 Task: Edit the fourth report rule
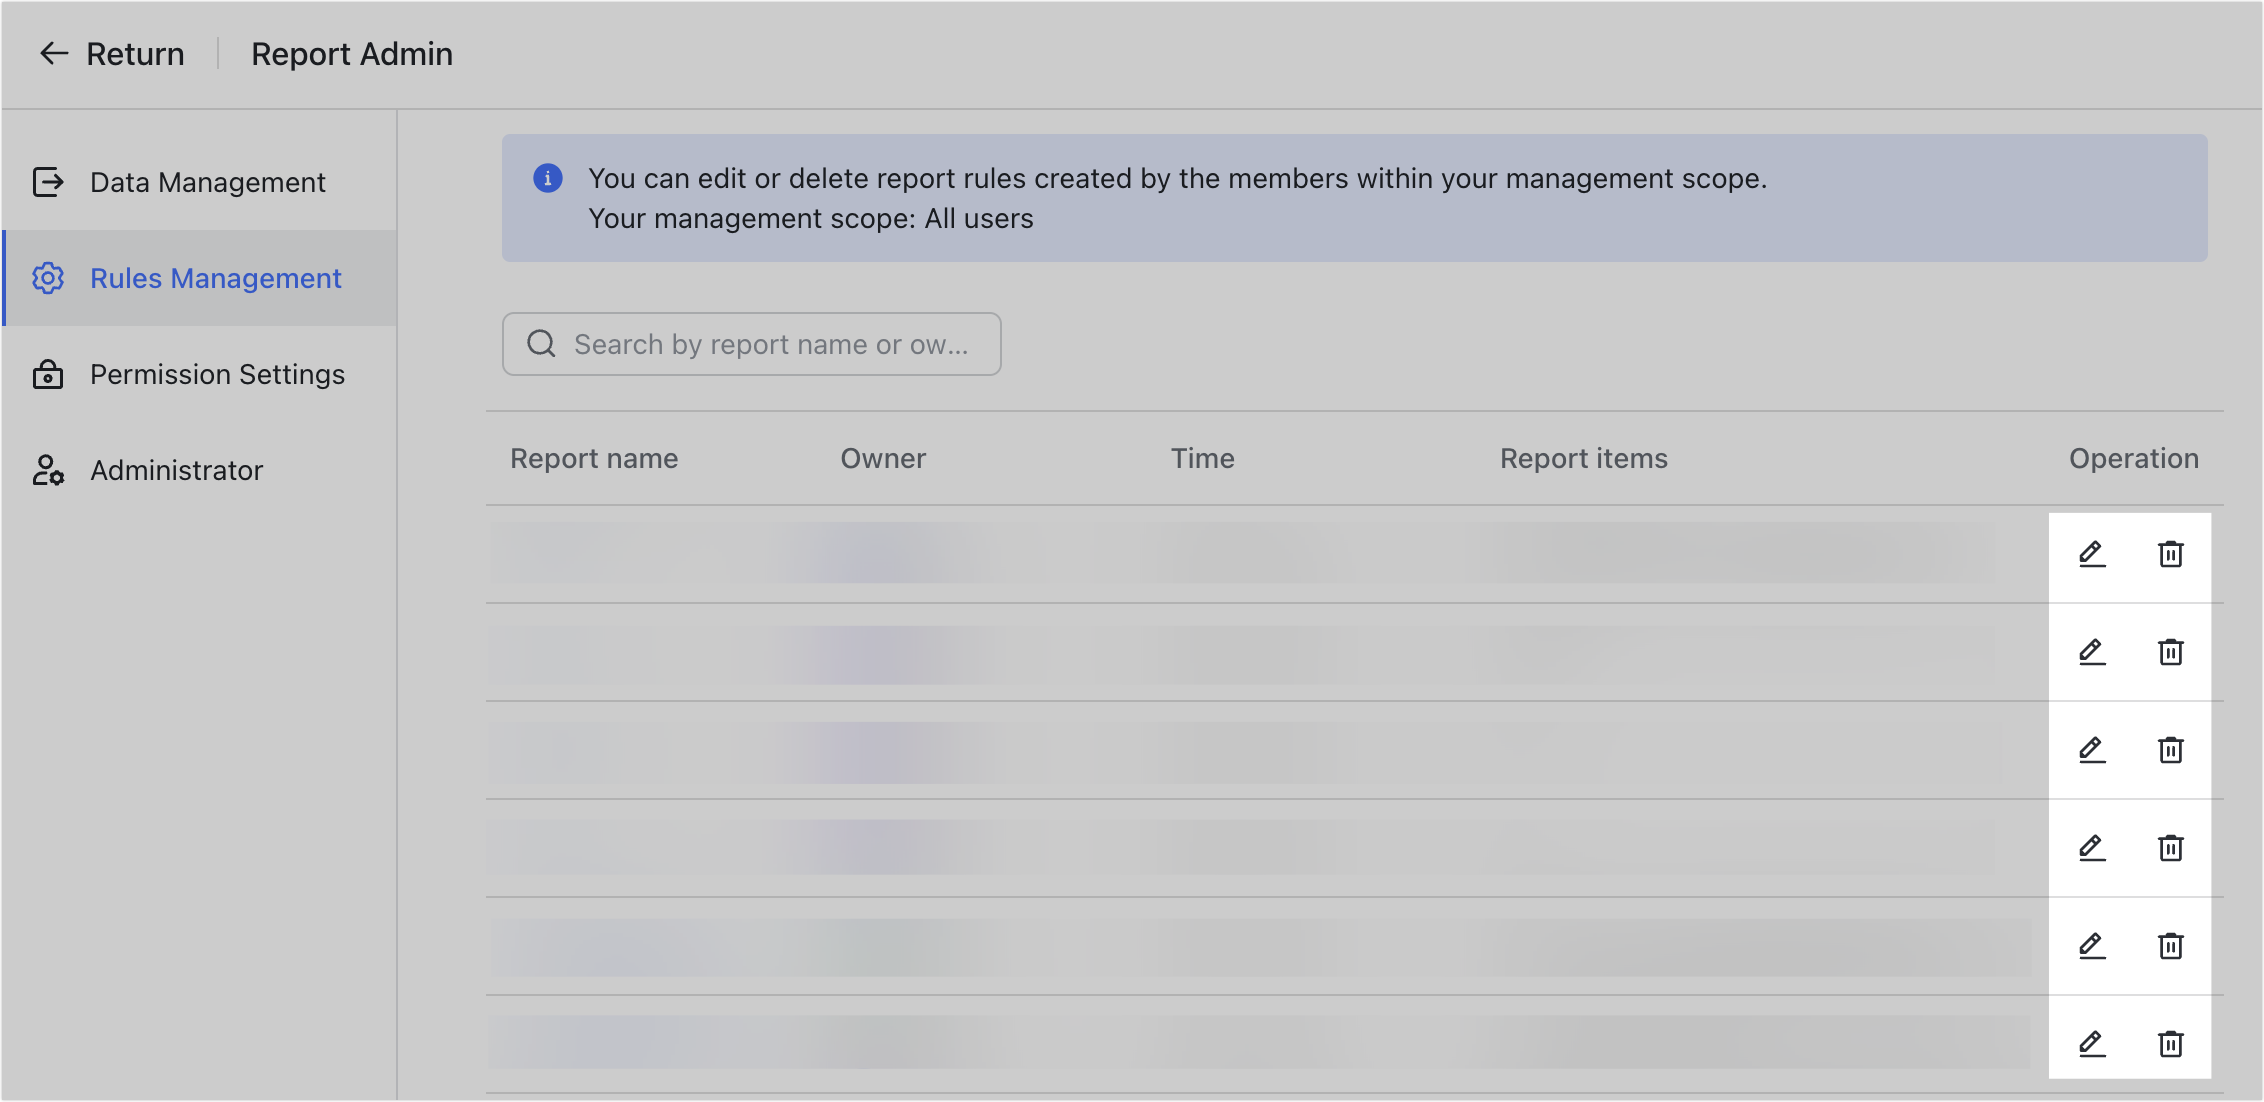tap(2091, 848)
